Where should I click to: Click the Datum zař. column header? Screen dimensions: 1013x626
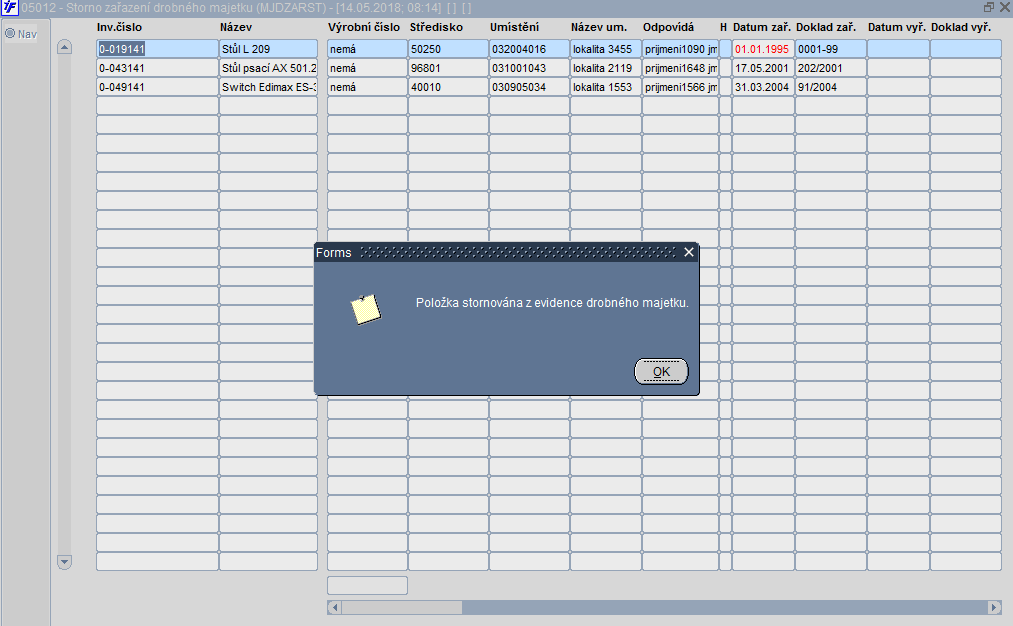click(762, 27)
